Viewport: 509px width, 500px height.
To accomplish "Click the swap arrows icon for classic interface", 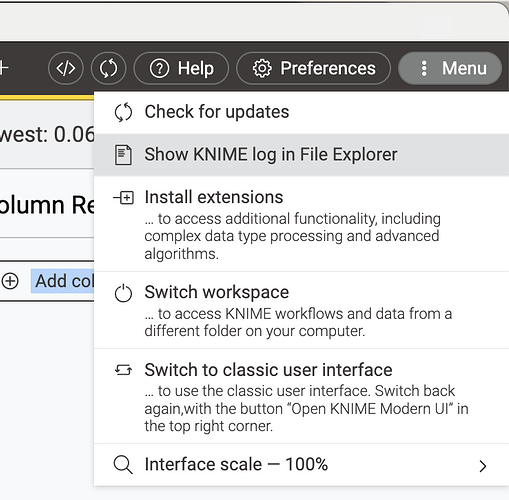I will (123, 370).
